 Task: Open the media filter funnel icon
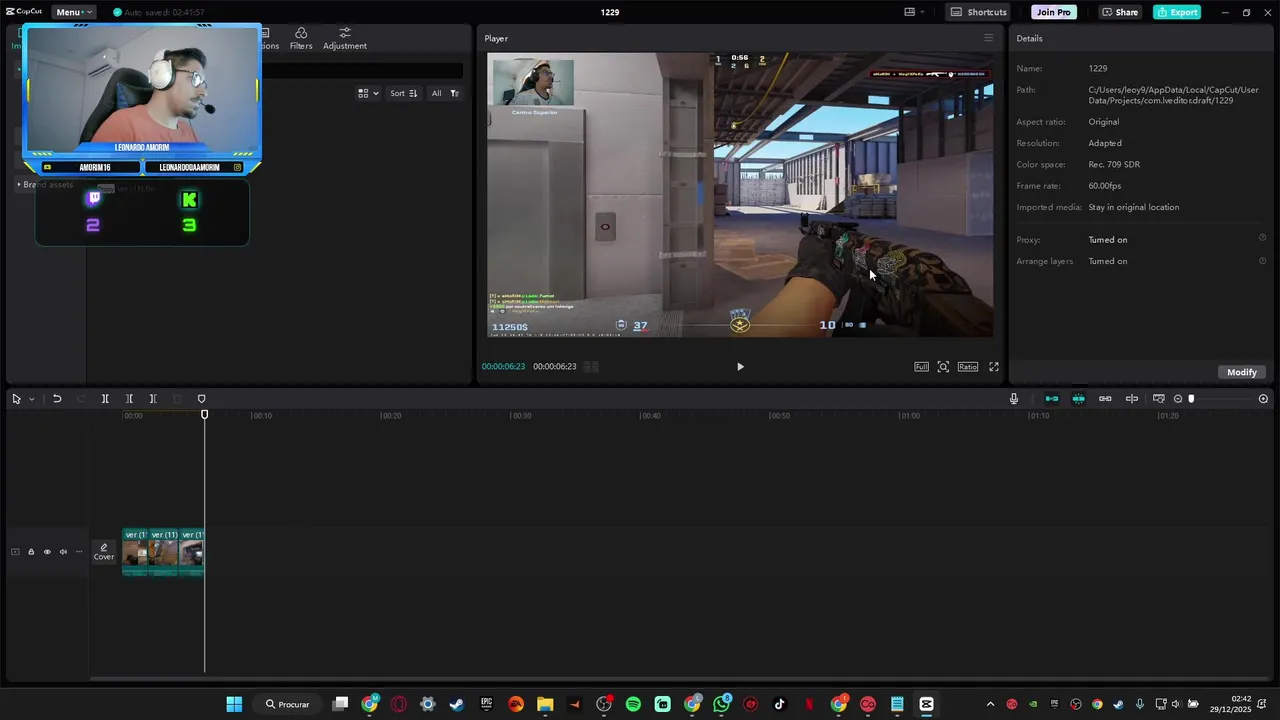point(454,93)
